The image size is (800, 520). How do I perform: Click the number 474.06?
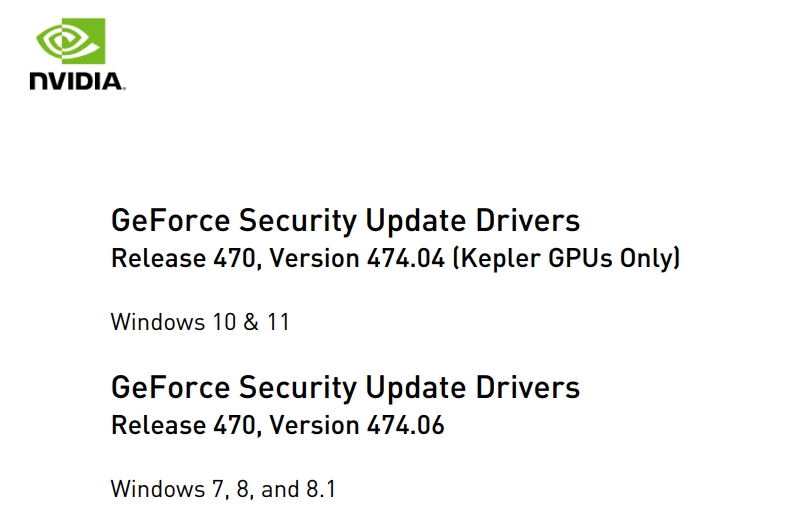pyautogui.click(x=406, y=426)
